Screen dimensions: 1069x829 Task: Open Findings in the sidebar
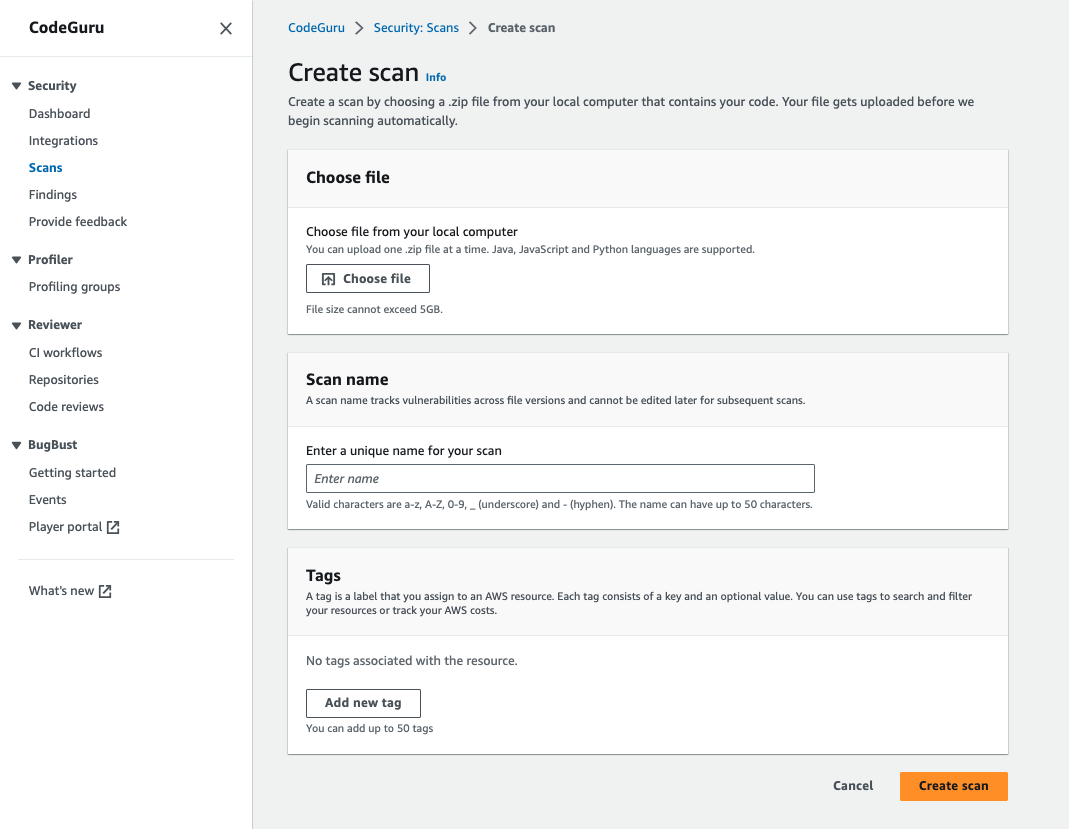pos(52,195)
